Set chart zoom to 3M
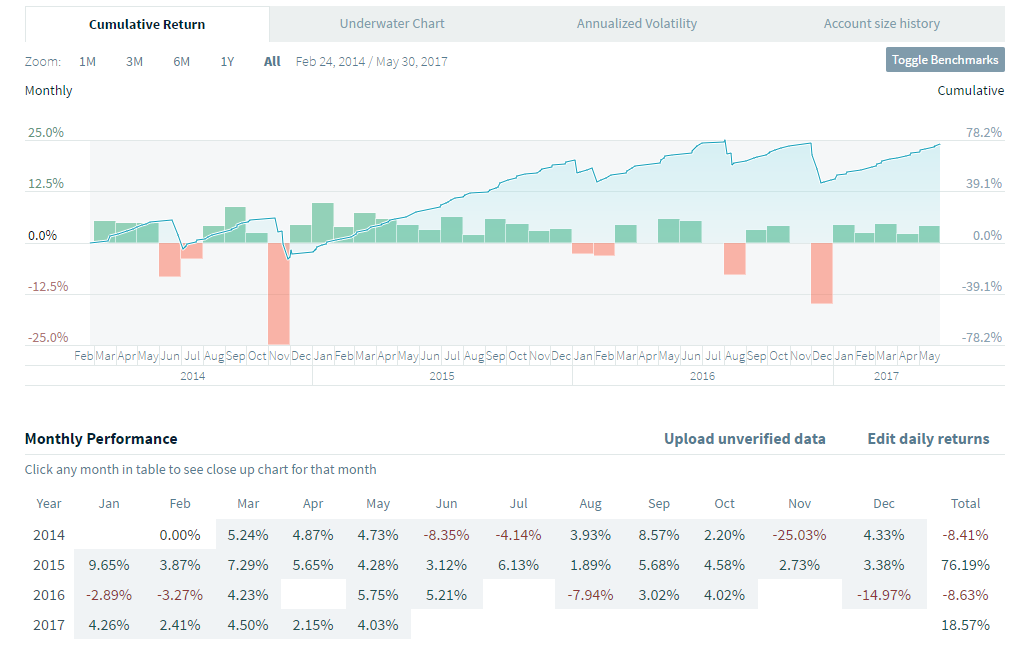1019x647 pixels. pos(134,61)
